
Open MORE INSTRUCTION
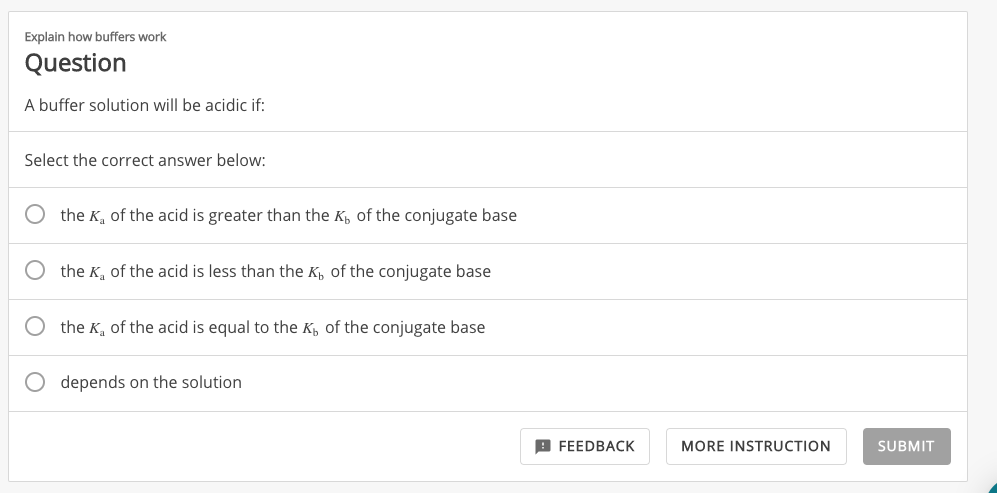(x=755, y=446)
